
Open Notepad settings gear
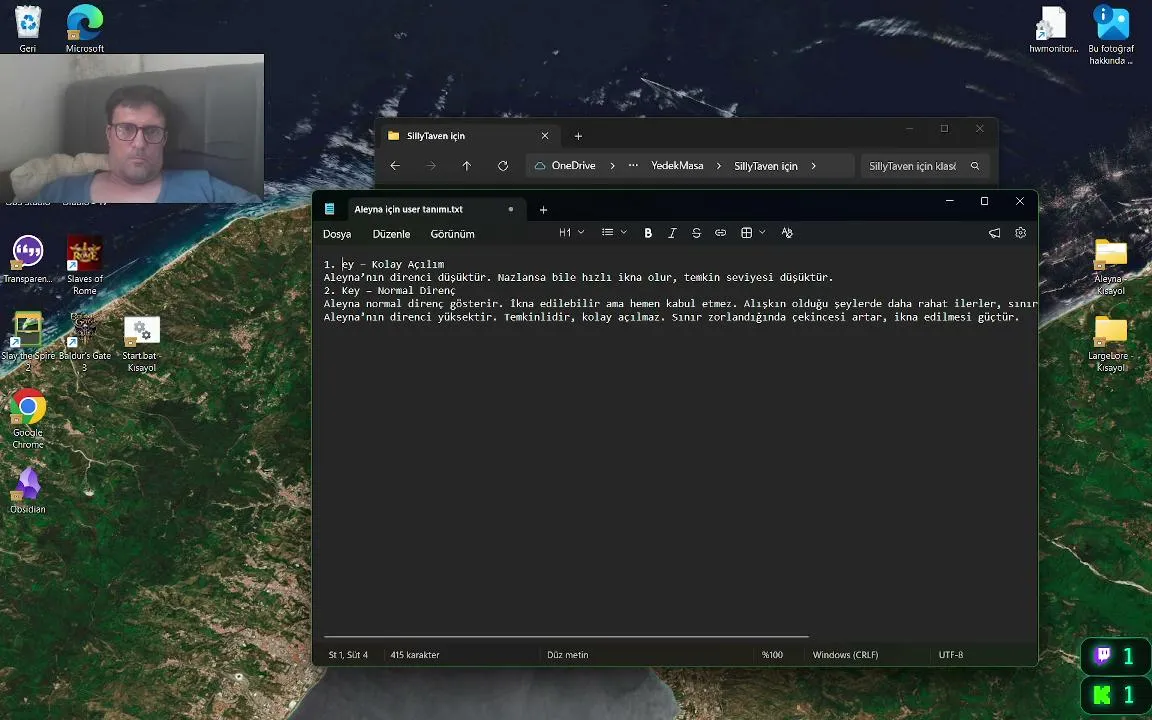pos(1020,233)
